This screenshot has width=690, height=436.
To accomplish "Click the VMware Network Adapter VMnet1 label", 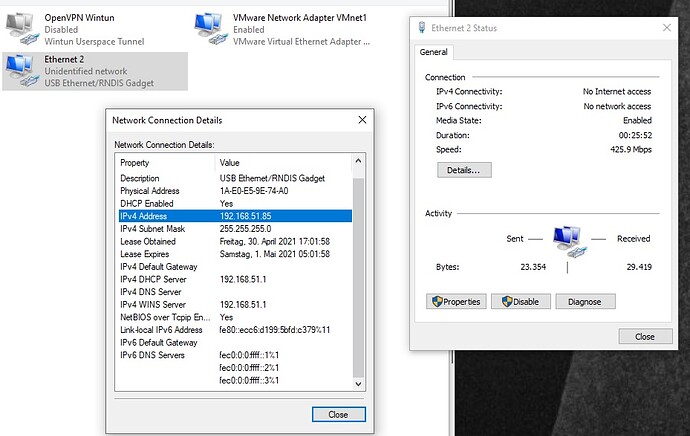I will 300,18.
